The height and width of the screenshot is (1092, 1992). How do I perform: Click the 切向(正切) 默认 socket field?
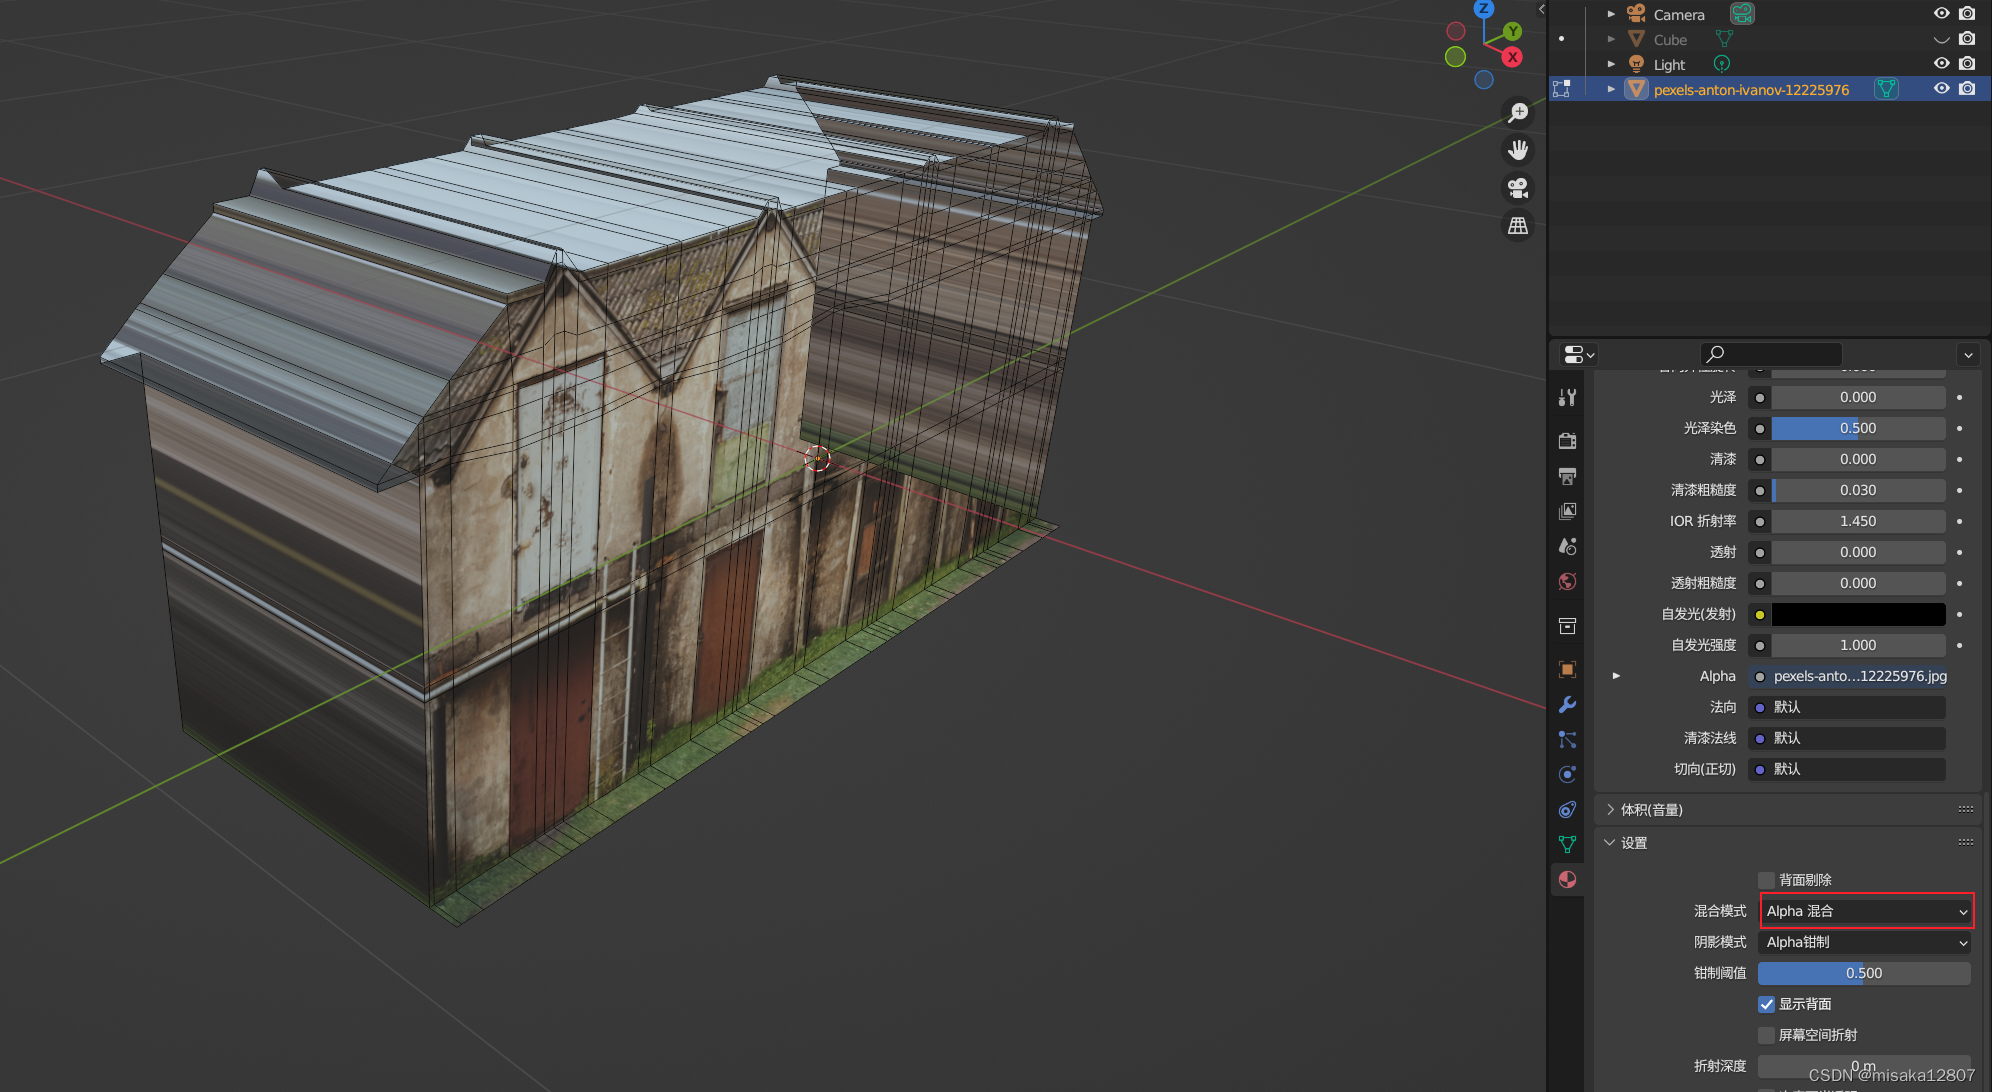pos(1848,769)
